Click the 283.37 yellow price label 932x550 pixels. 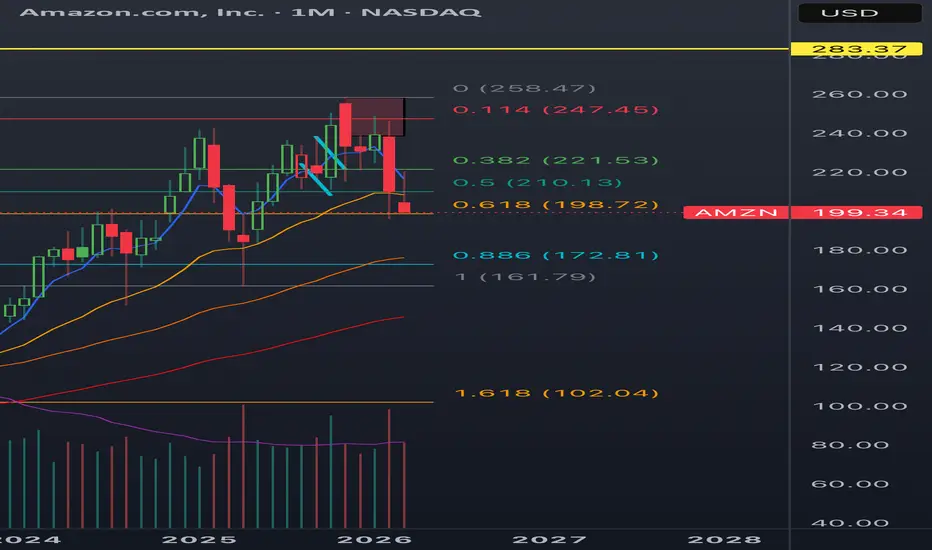(x=858, y=49)
